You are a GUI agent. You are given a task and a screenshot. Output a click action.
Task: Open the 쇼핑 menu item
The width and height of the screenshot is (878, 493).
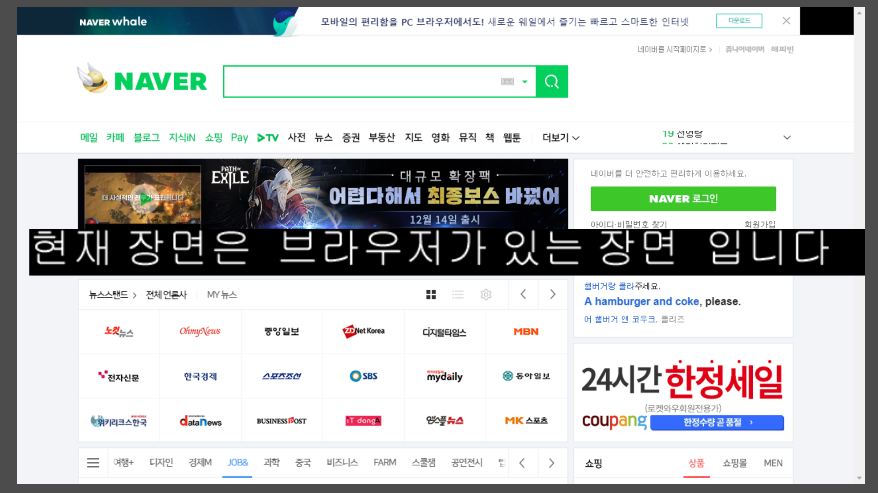213,137
